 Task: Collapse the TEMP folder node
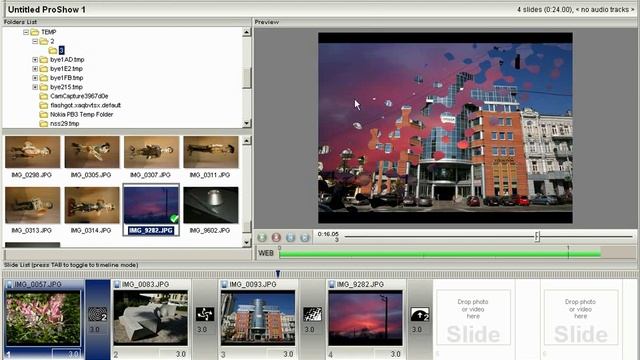[x=26, y=32]
